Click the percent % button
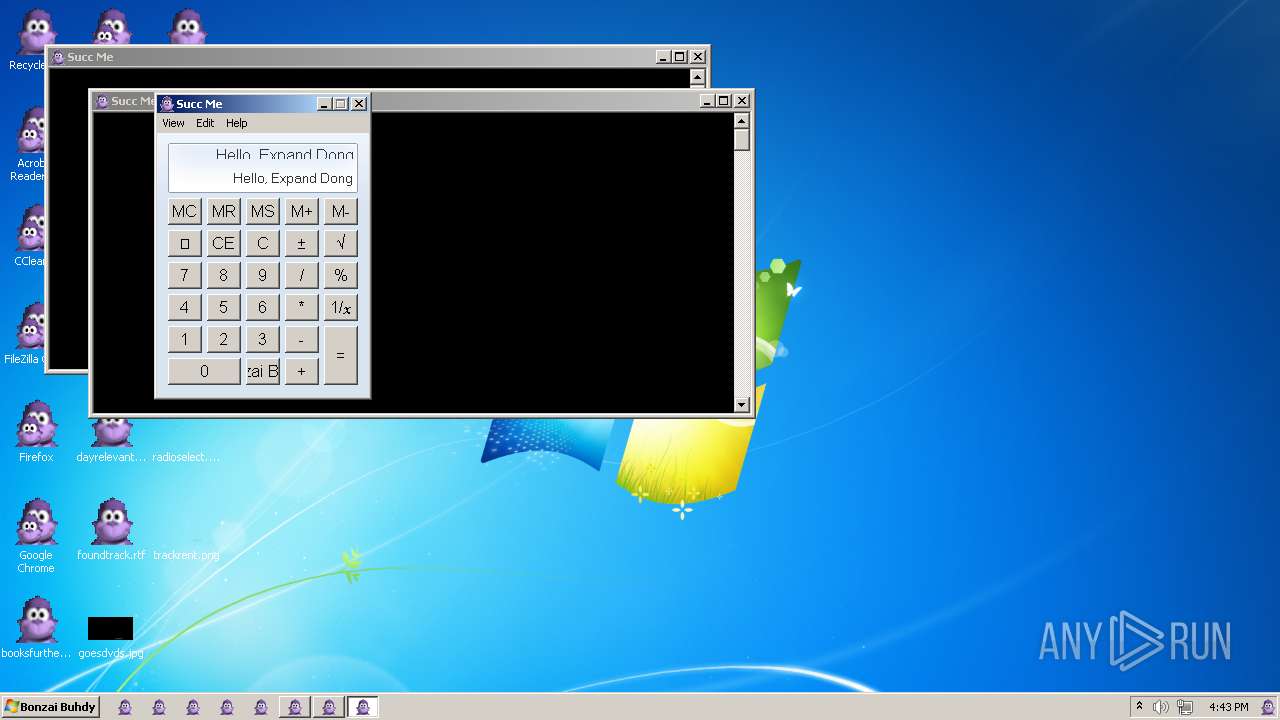Screen dimensions: 1280x720 click(x=340, y=275)
